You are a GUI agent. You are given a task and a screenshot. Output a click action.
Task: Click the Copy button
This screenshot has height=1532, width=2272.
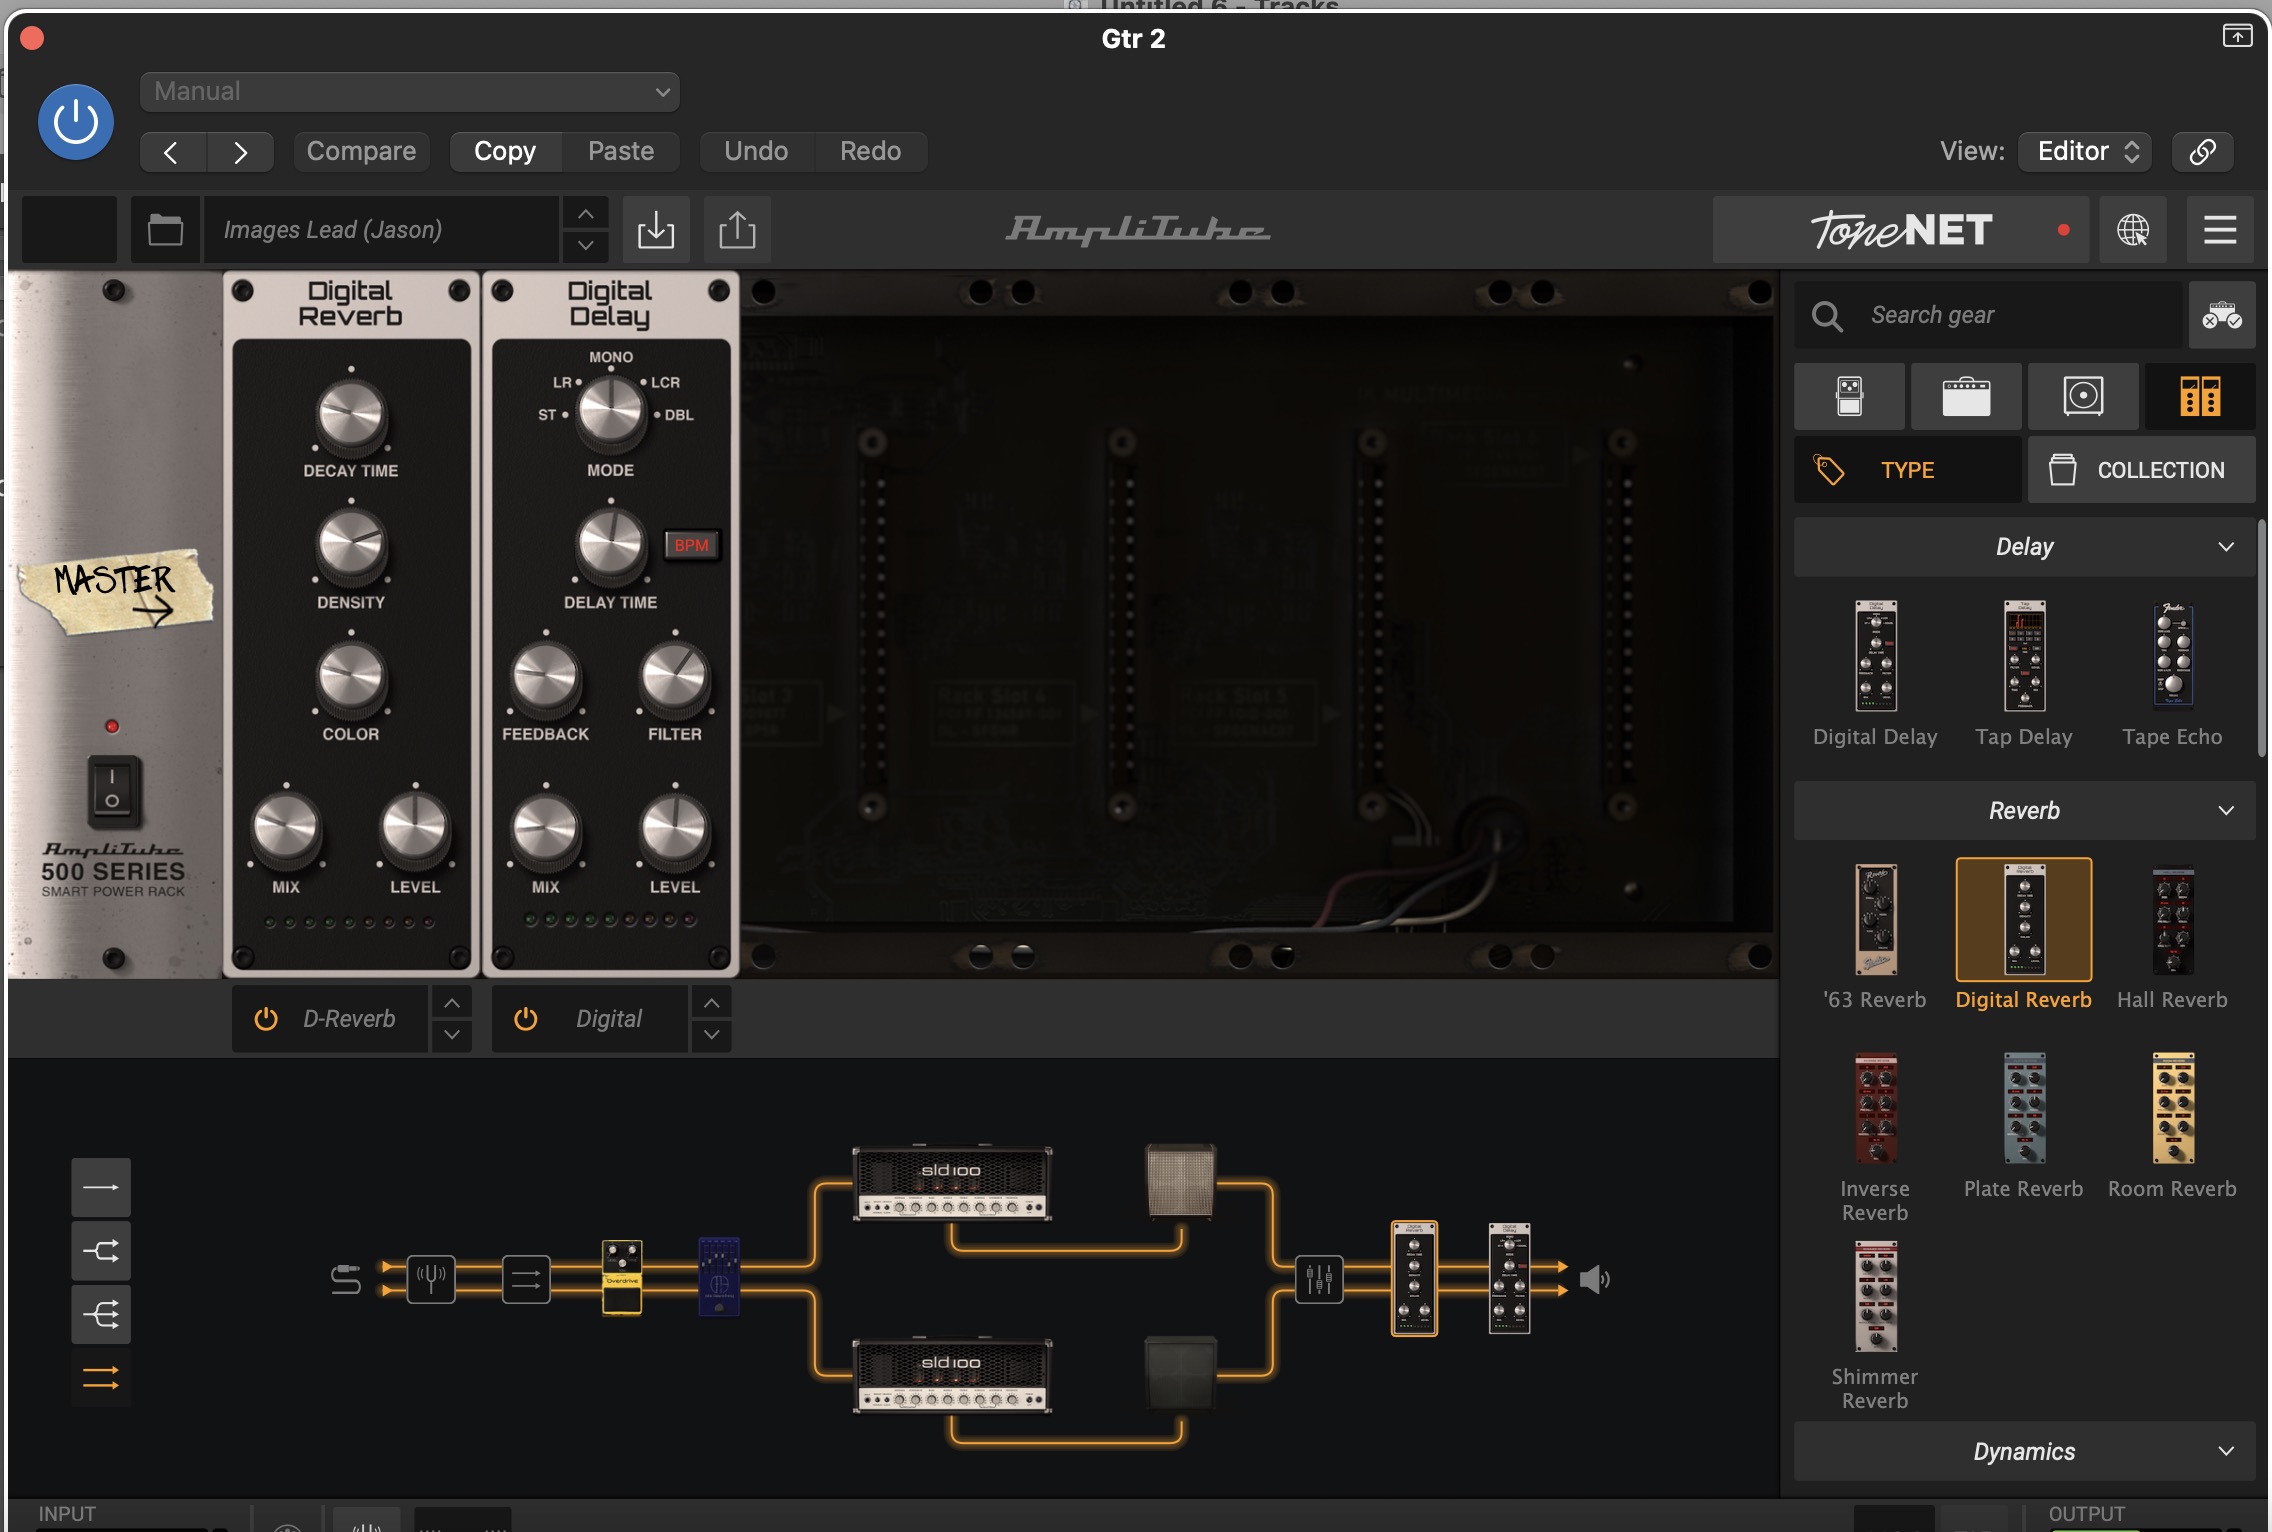click(x=505, y=151)
